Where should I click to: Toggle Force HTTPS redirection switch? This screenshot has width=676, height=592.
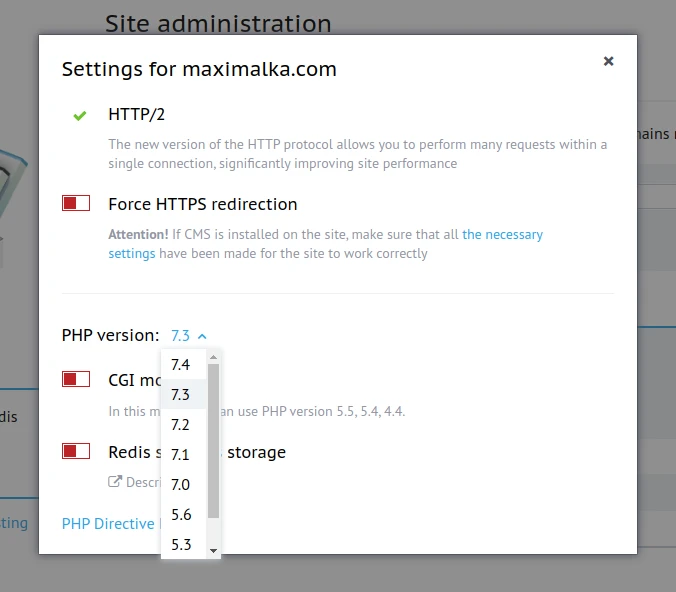click(76, 203)
